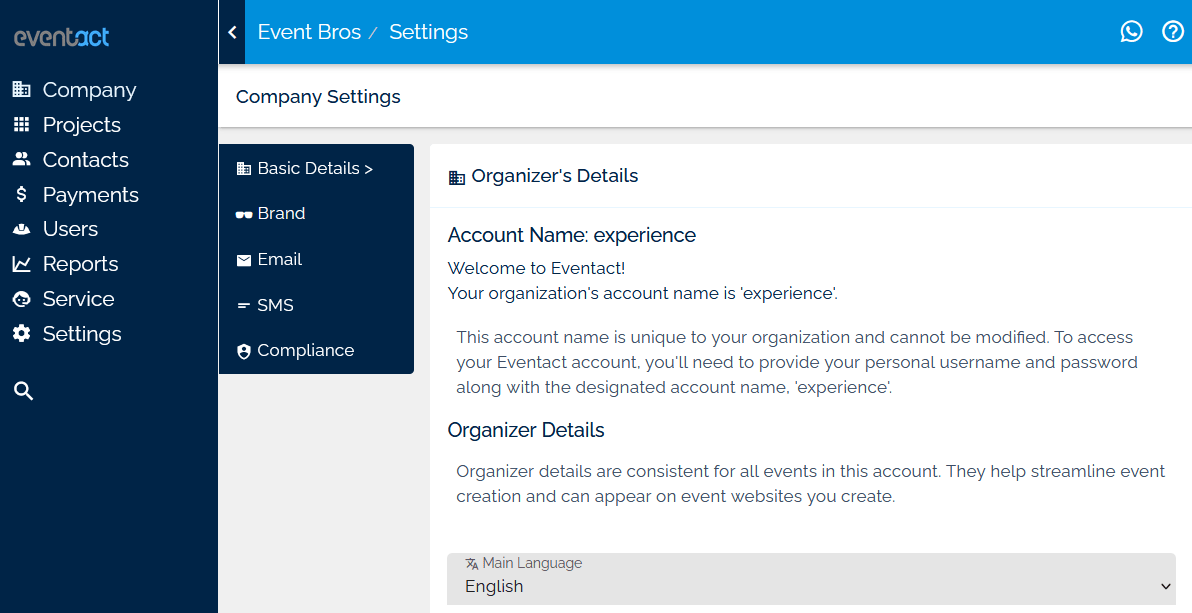Switch to the Email settings tab

tap(280, 259)
